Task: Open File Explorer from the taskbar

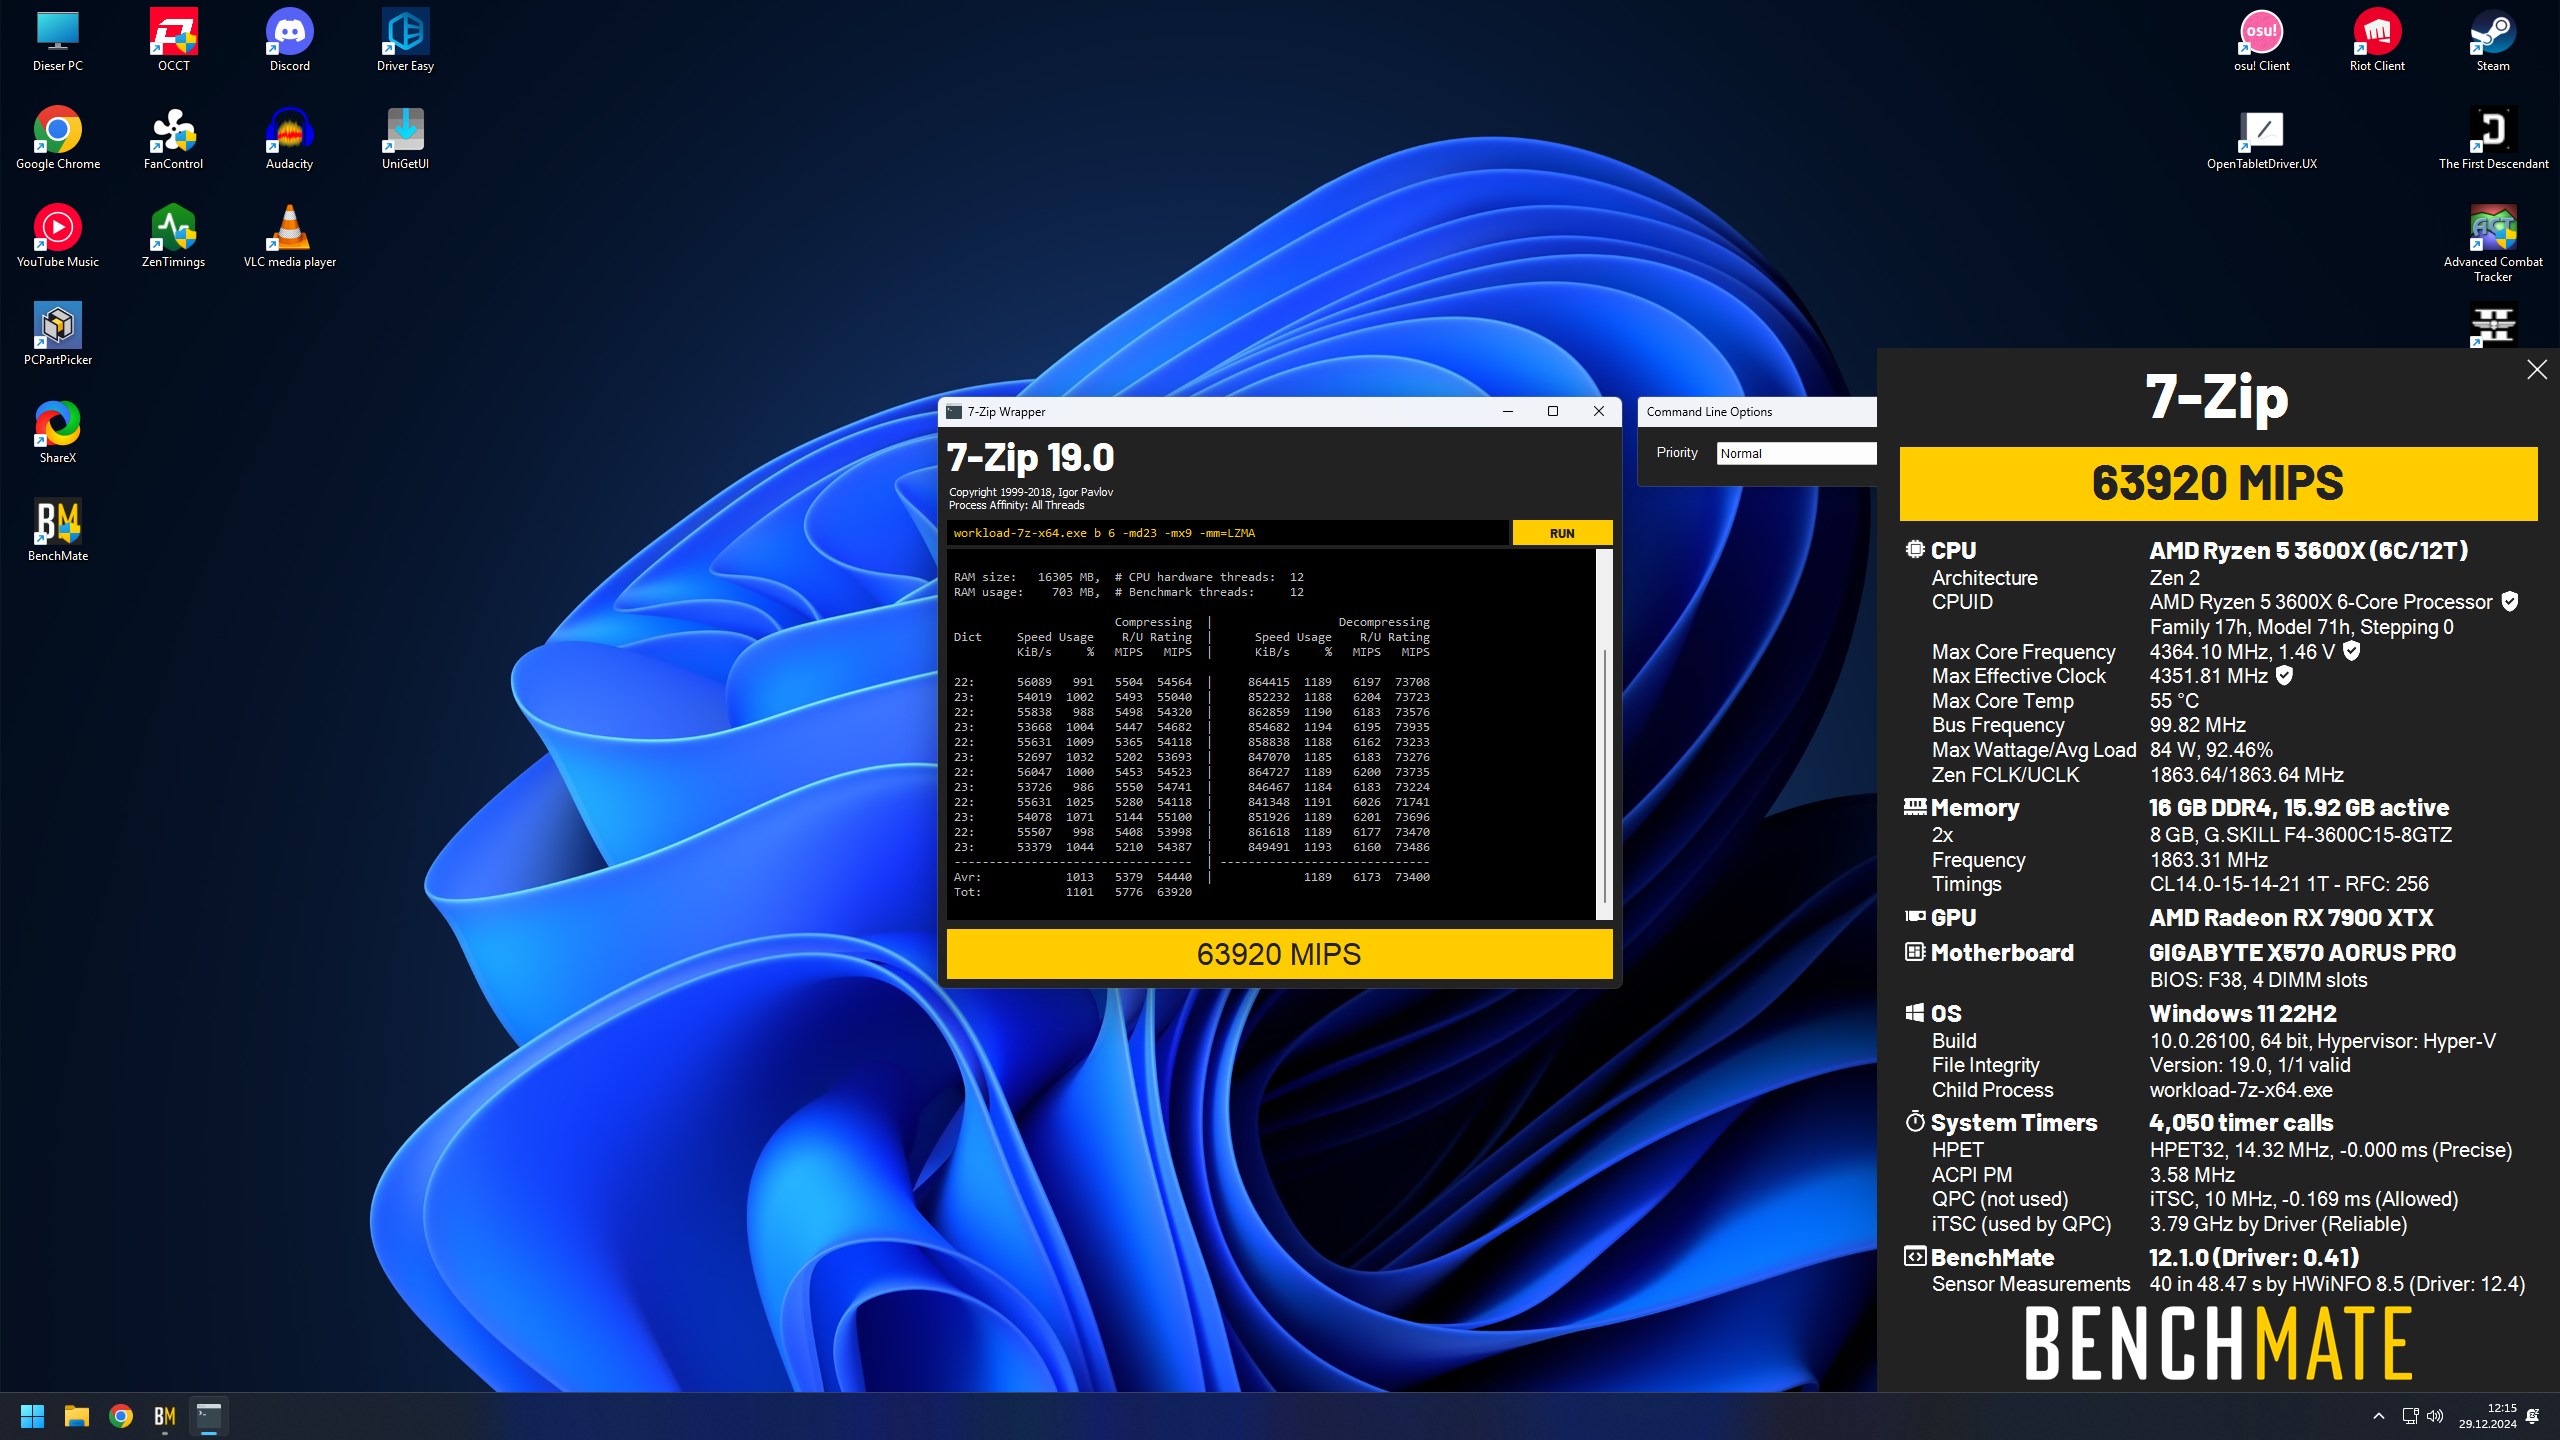Action: 76,1416
